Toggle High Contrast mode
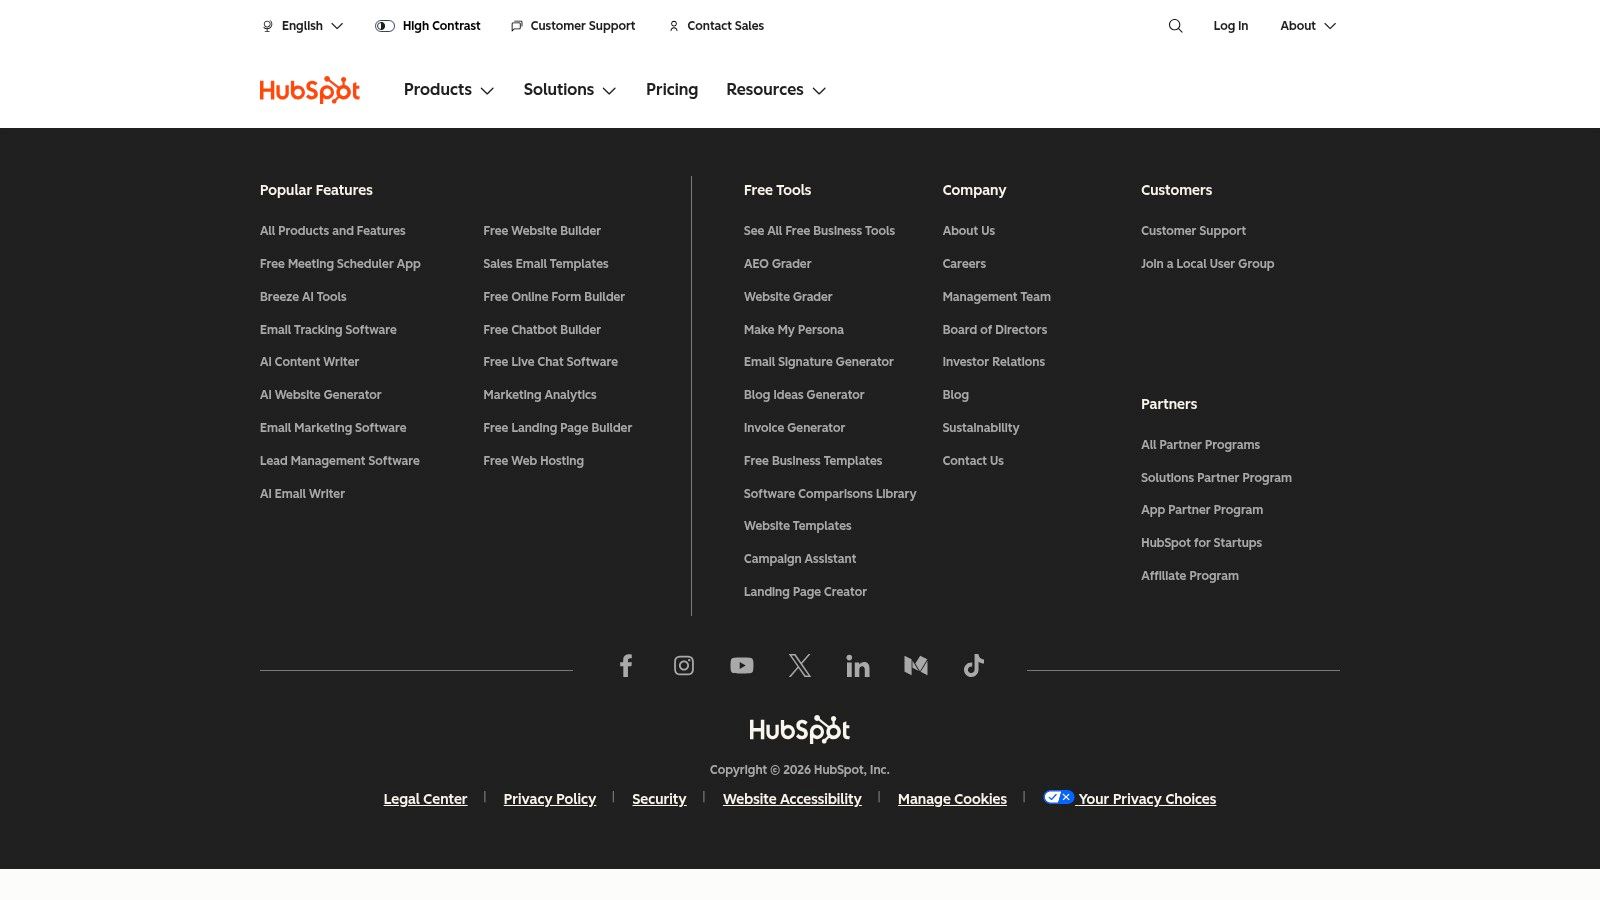This screenshot has height=900, width=1600. (385, 26)
